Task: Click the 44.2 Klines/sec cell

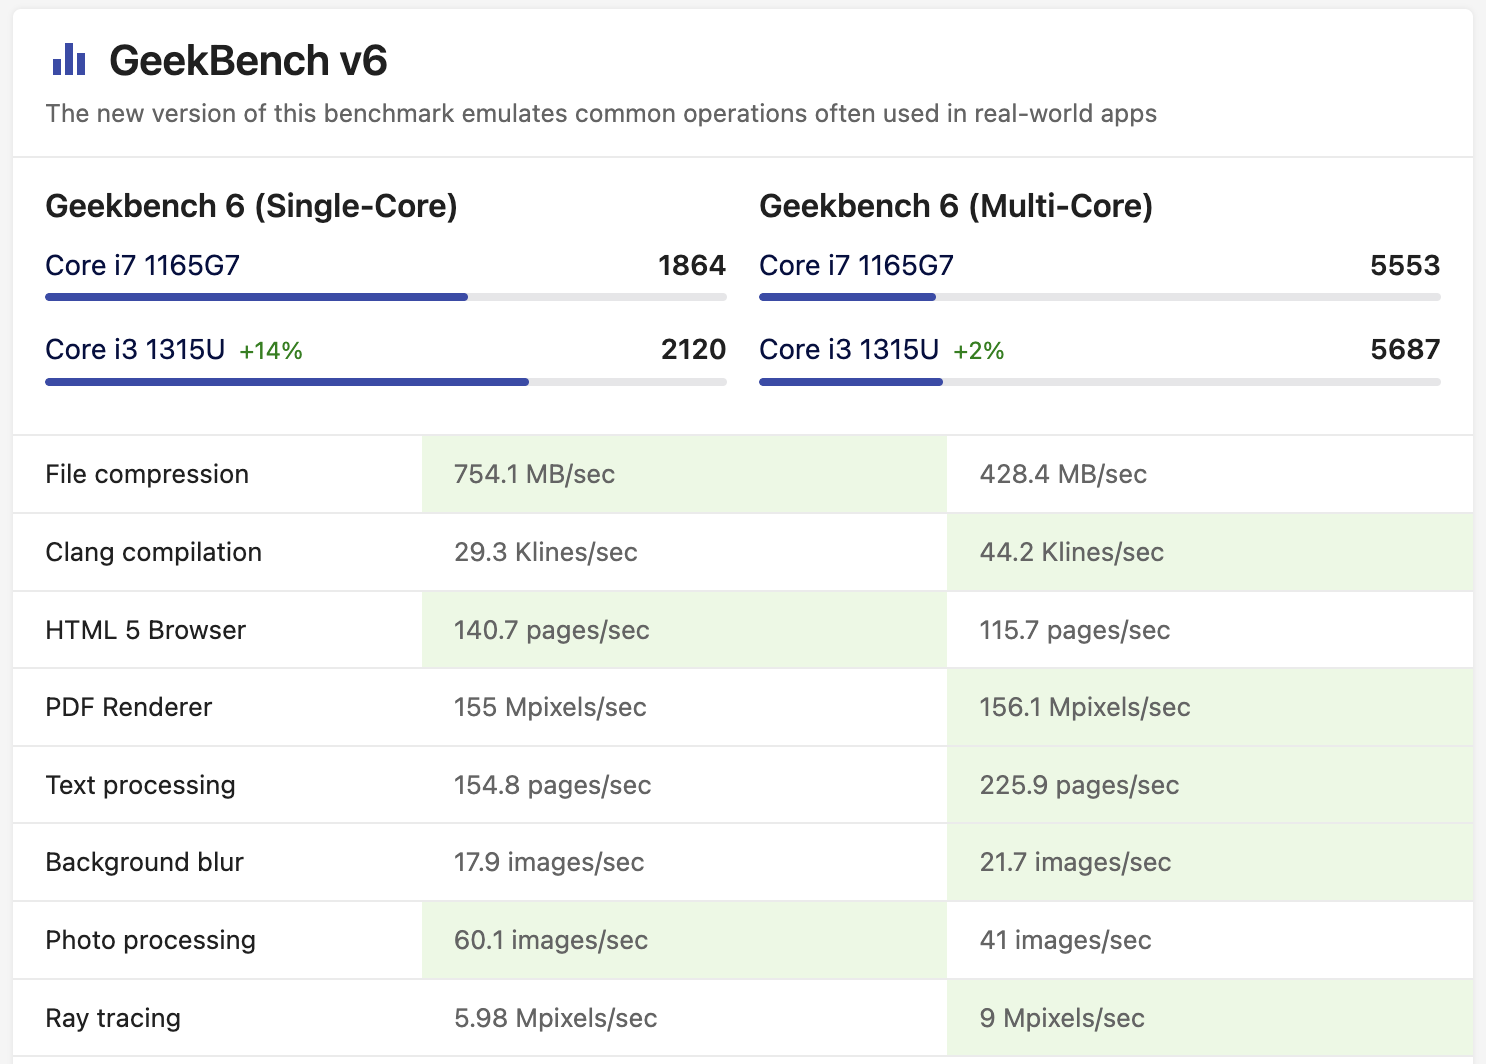Action: point(1210,552)
